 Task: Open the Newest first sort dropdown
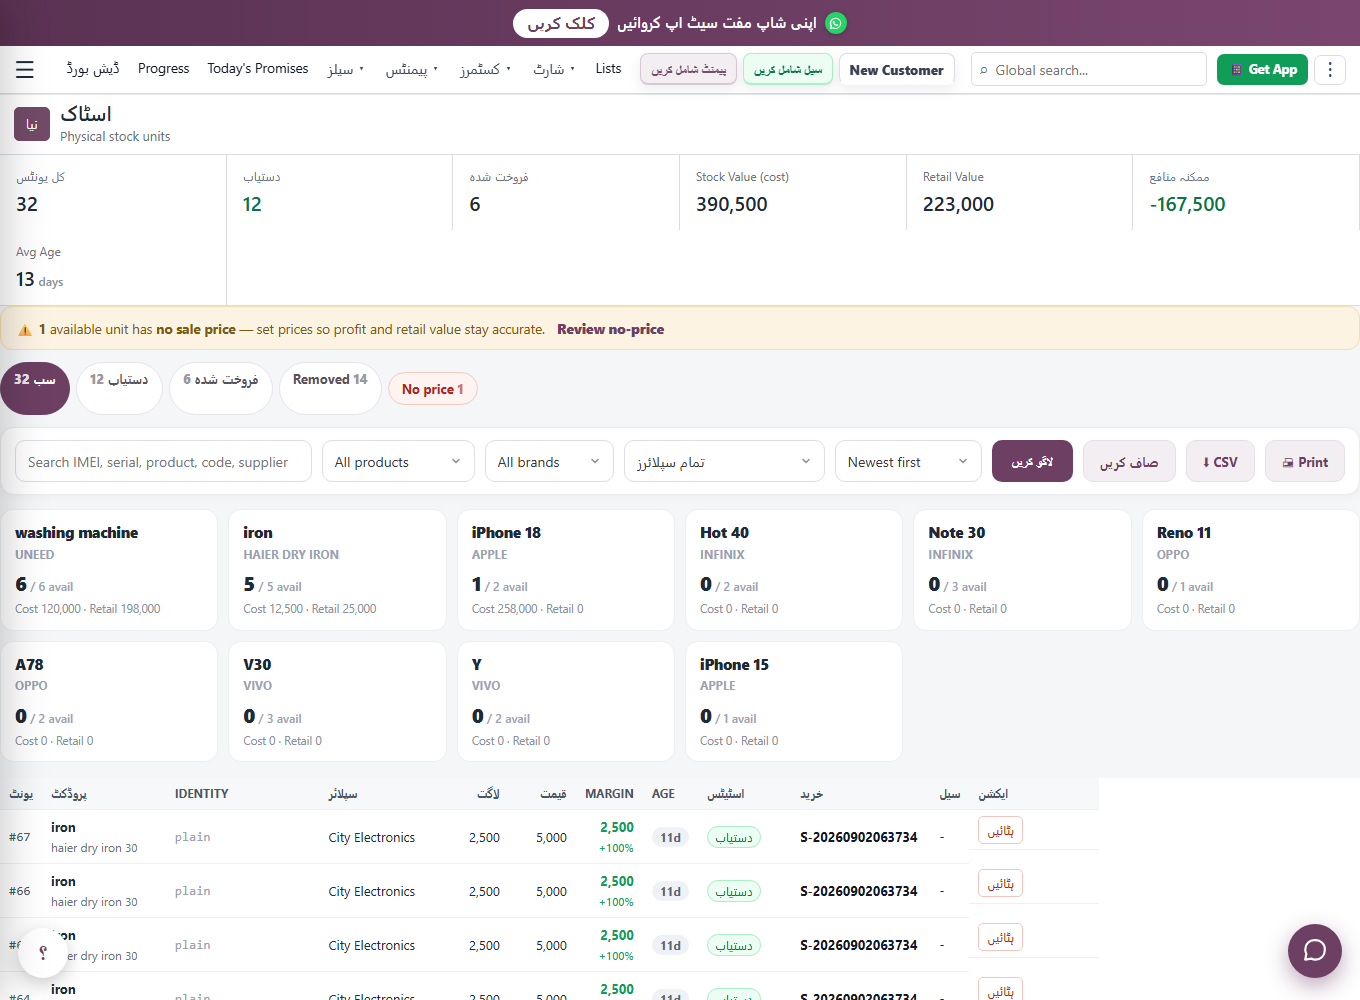click(x=908, y=462)
